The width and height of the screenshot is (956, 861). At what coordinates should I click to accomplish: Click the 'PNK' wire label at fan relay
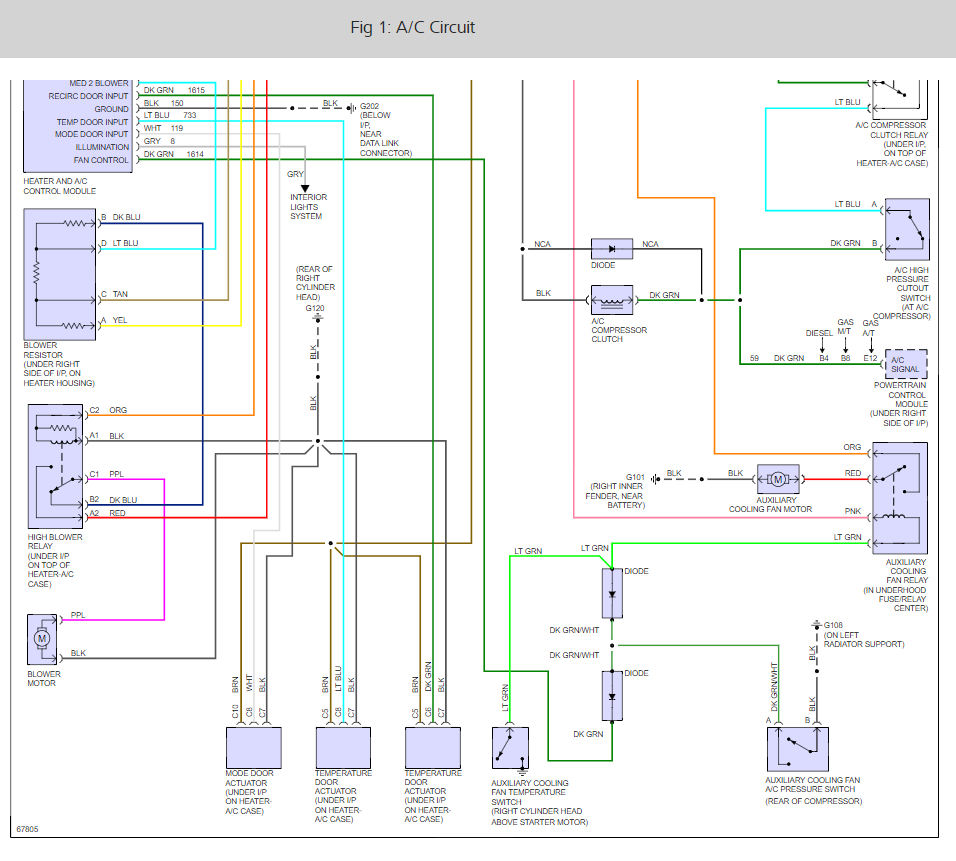(x=853, y=511)
